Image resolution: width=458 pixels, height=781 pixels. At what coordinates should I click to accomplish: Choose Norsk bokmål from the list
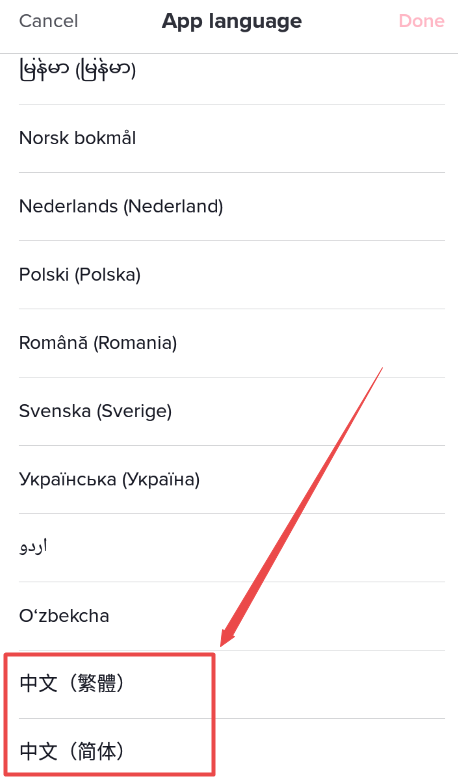(x=231, y=138)
